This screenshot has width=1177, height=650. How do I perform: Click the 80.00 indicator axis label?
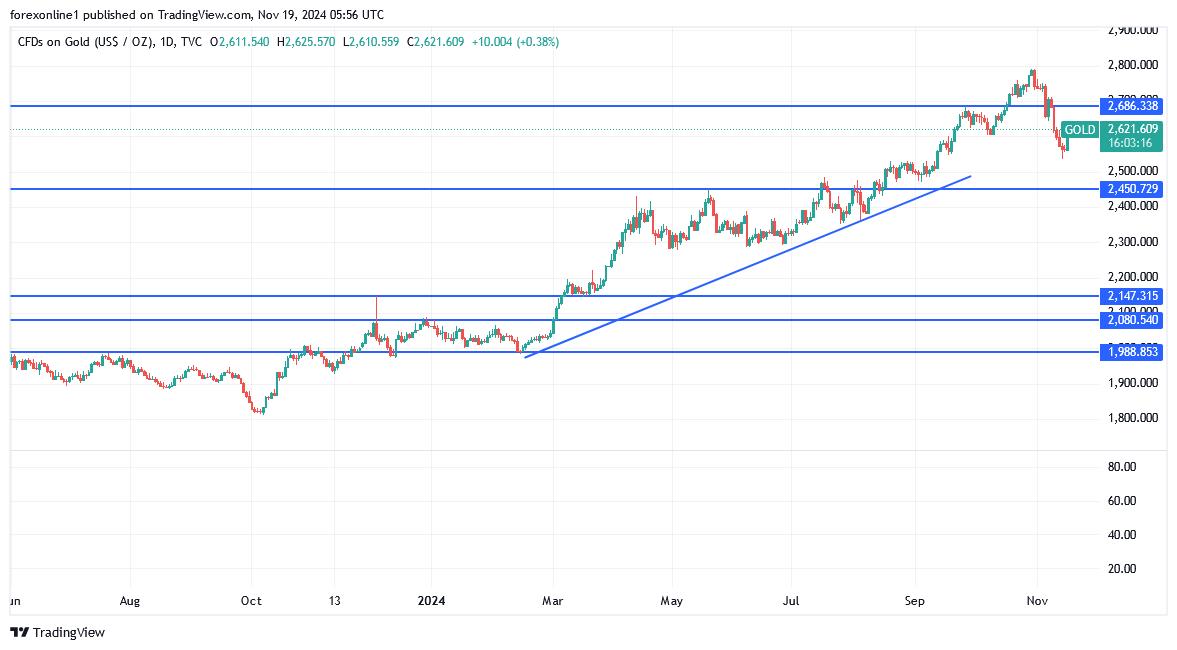1122,467
